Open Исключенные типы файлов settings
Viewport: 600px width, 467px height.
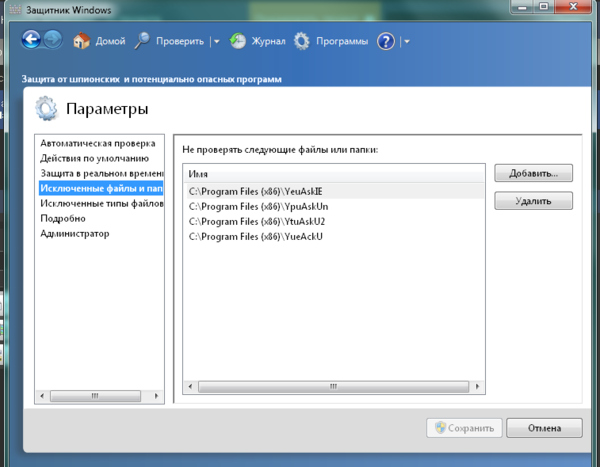point(102,203)
